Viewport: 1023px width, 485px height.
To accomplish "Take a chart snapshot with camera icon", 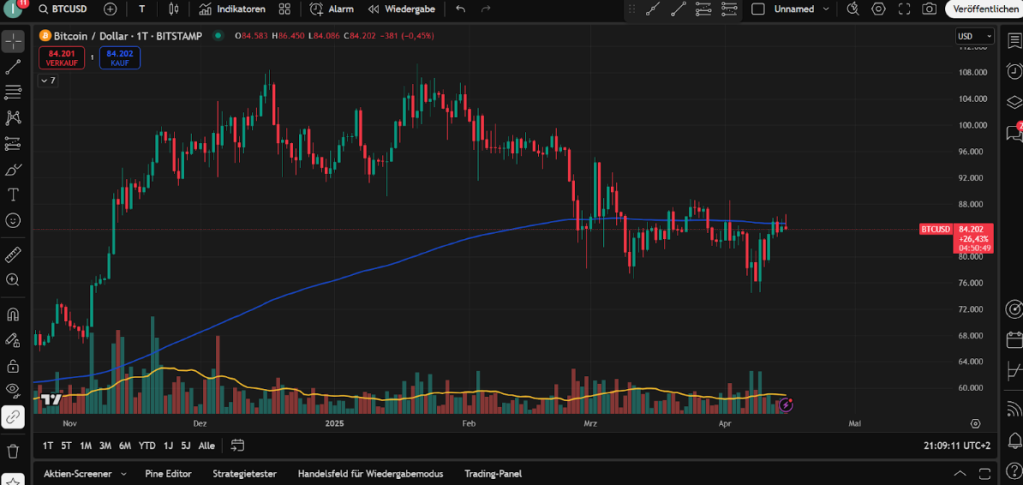I will click(929, 9).
